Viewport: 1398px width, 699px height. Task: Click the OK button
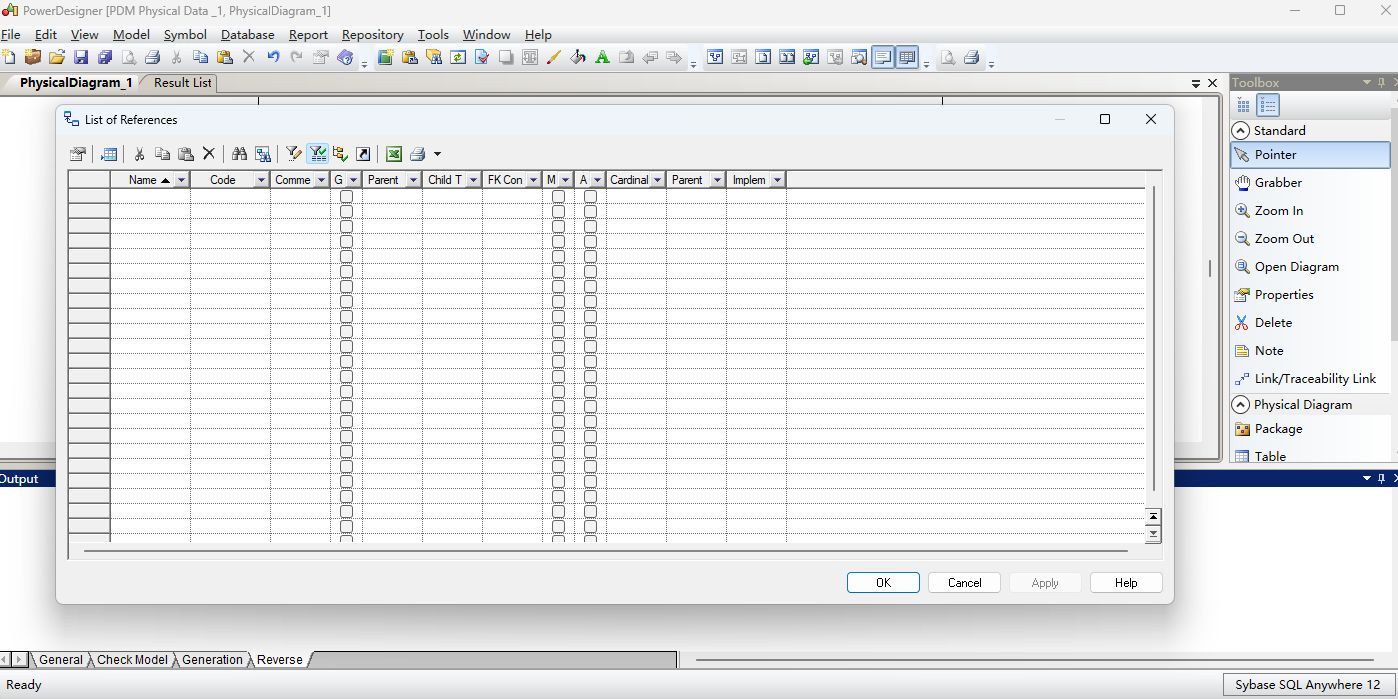(883, 583)
